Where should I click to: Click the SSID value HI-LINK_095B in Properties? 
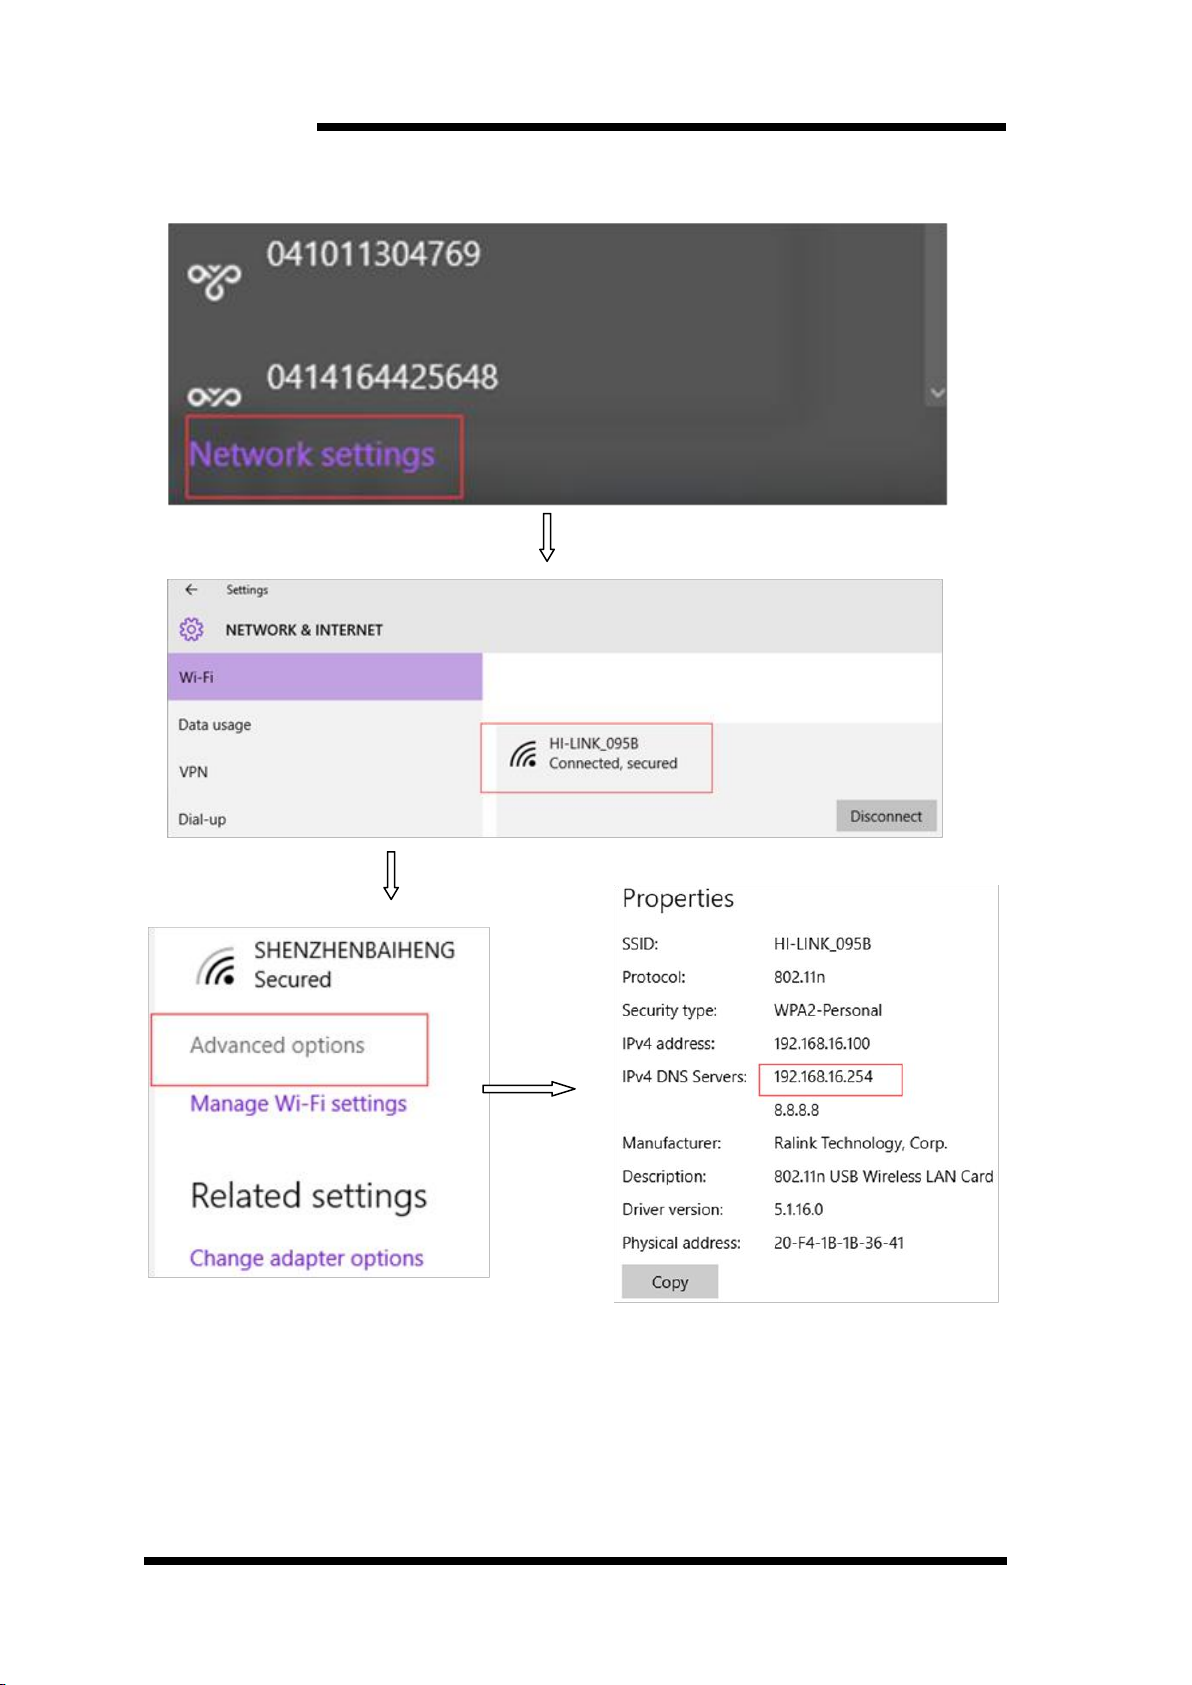point(822,944)
